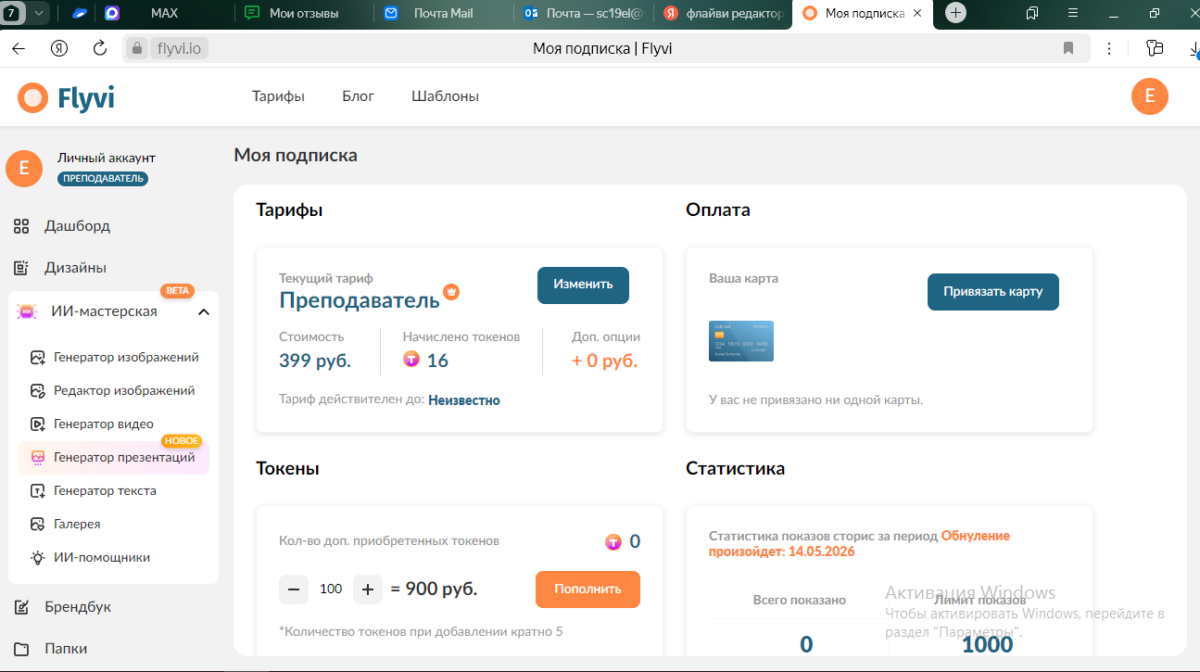Switch to the флайви редактор browser tab

[x=723, y=13]
